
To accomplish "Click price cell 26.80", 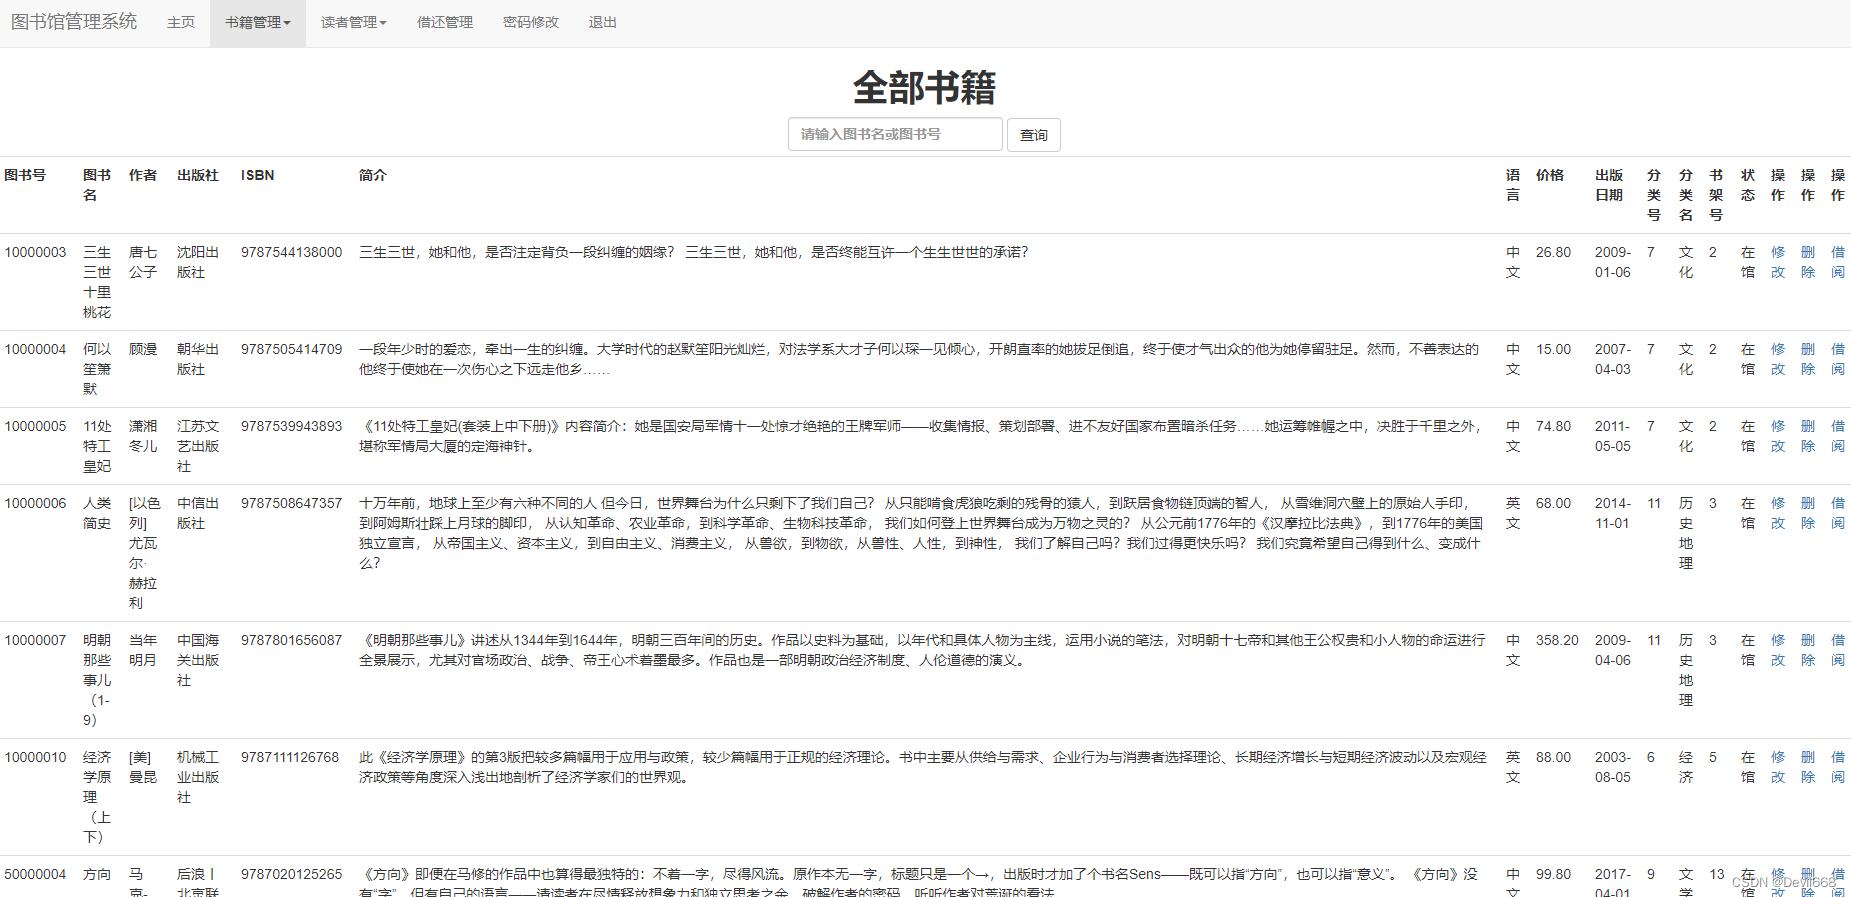I will (1553, 252).
